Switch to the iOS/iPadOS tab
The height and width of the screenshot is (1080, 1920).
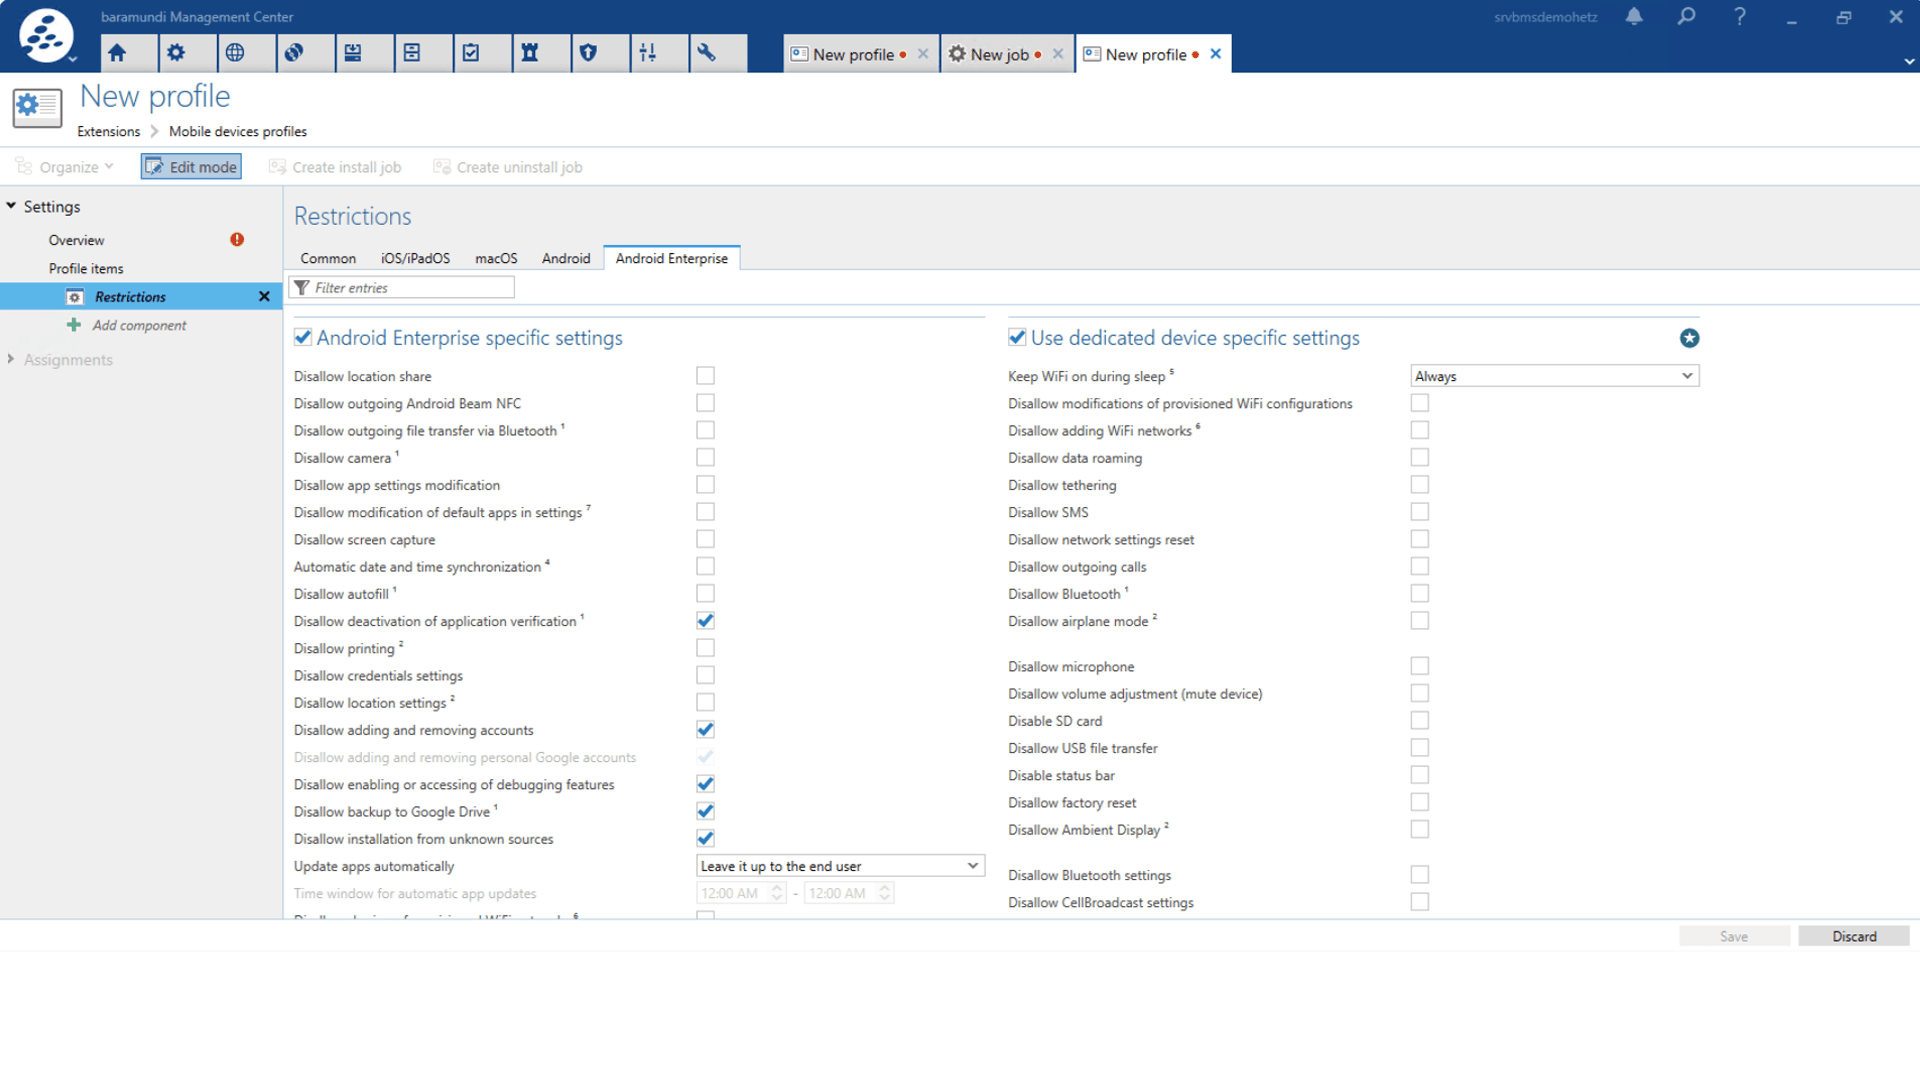[x=415, y=258]
